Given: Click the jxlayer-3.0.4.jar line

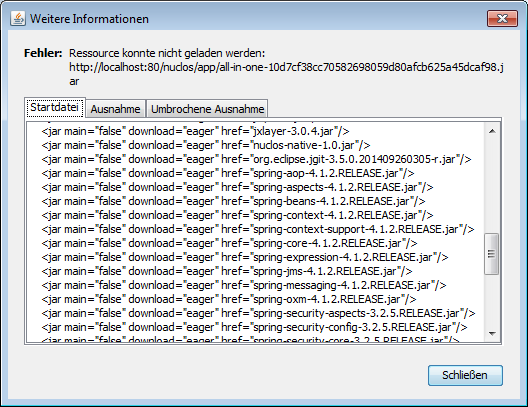Looking at the screenshot, I should point(195,131).
